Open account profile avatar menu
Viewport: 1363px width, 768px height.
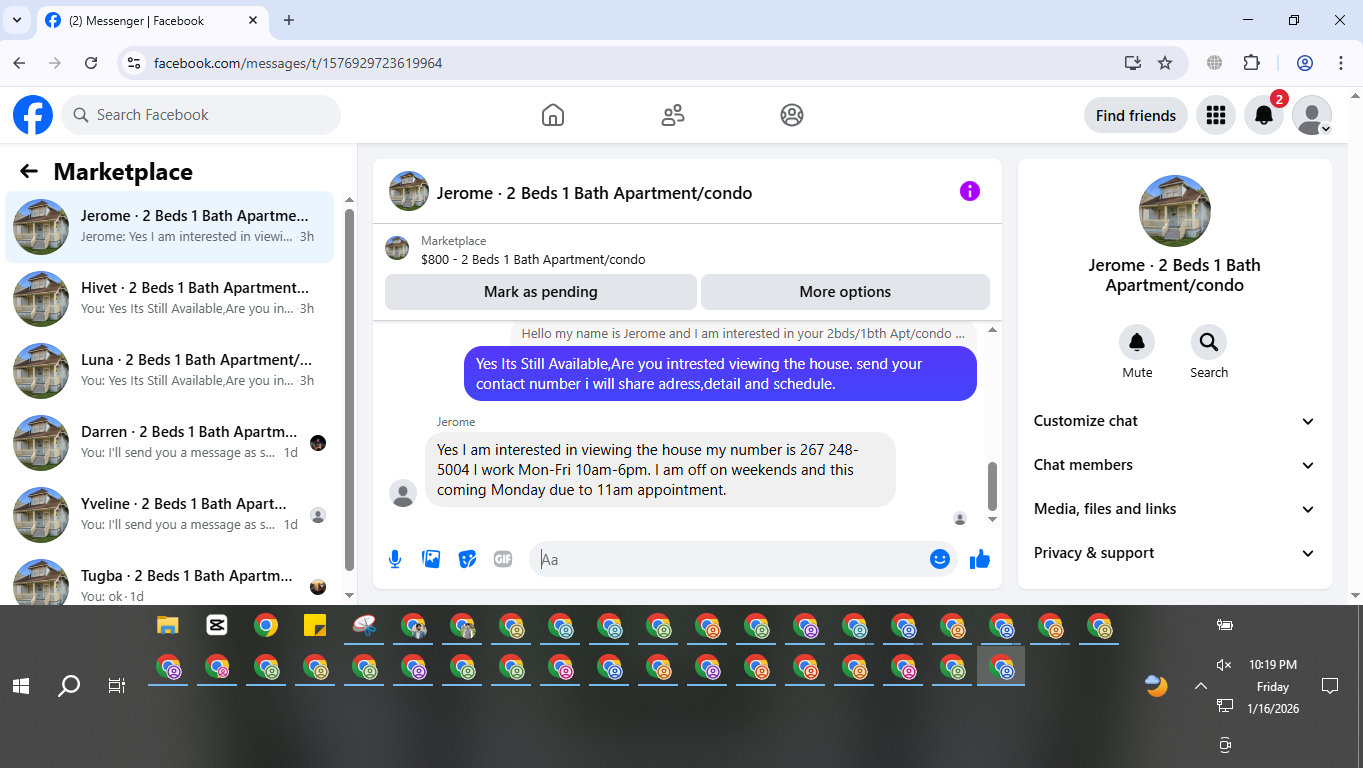click(x=1312, y=116)
